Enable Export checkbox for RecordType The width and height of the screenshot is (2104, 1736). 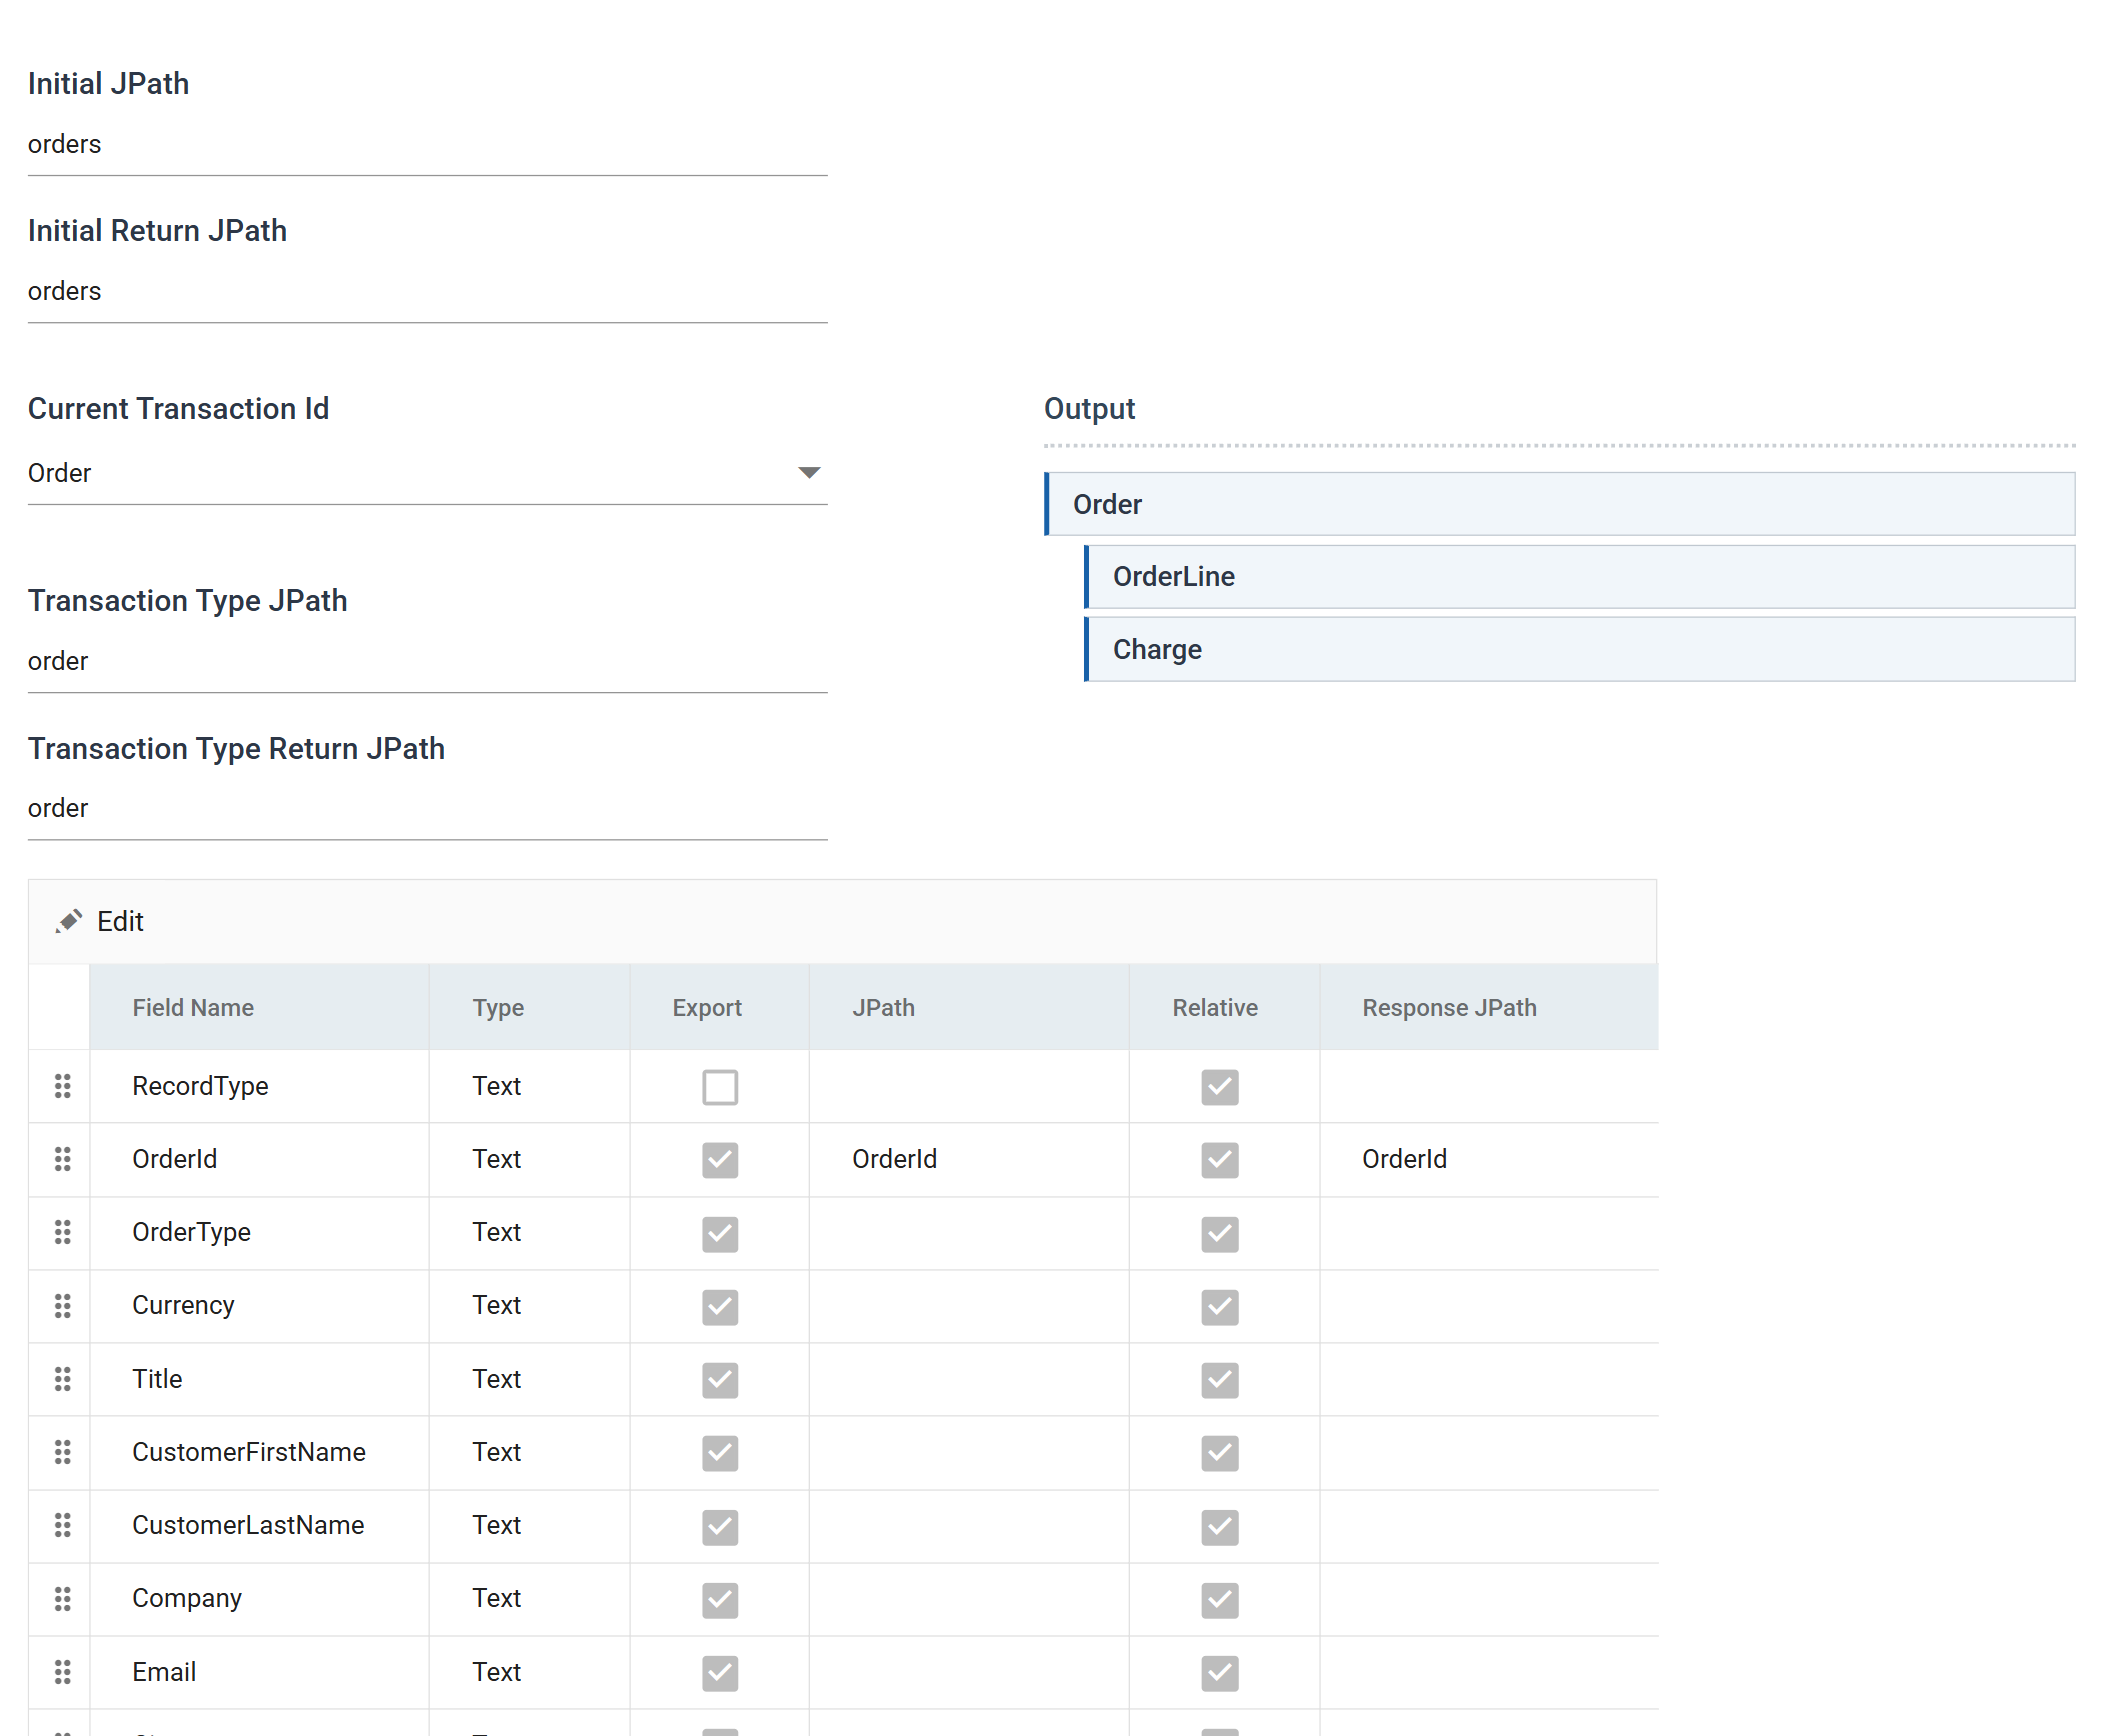720,1087
